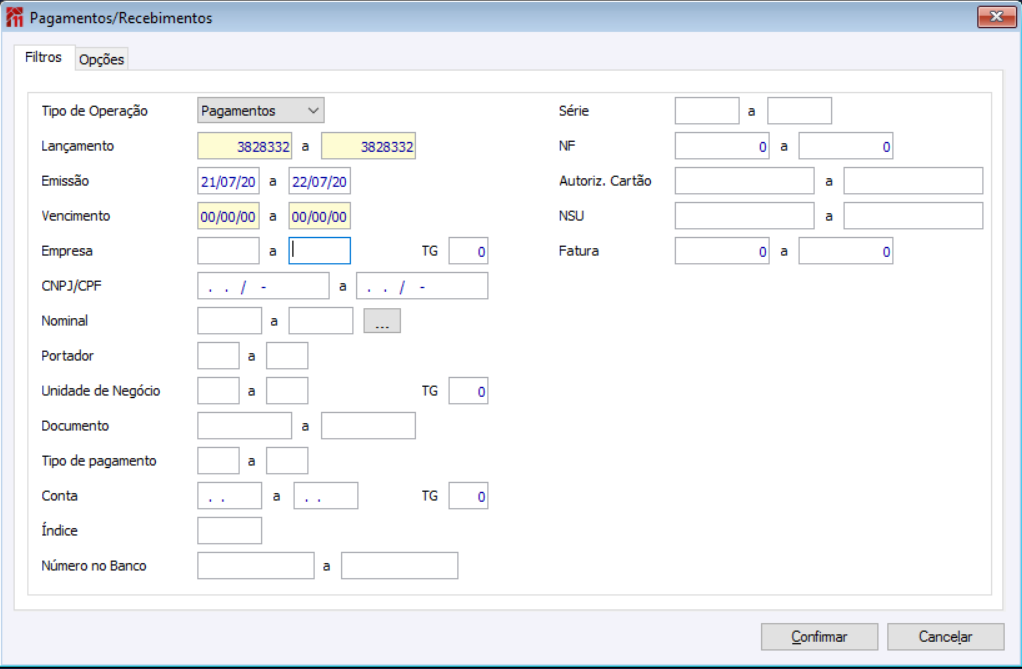Select the first Portador field

[x=219, y=356]
